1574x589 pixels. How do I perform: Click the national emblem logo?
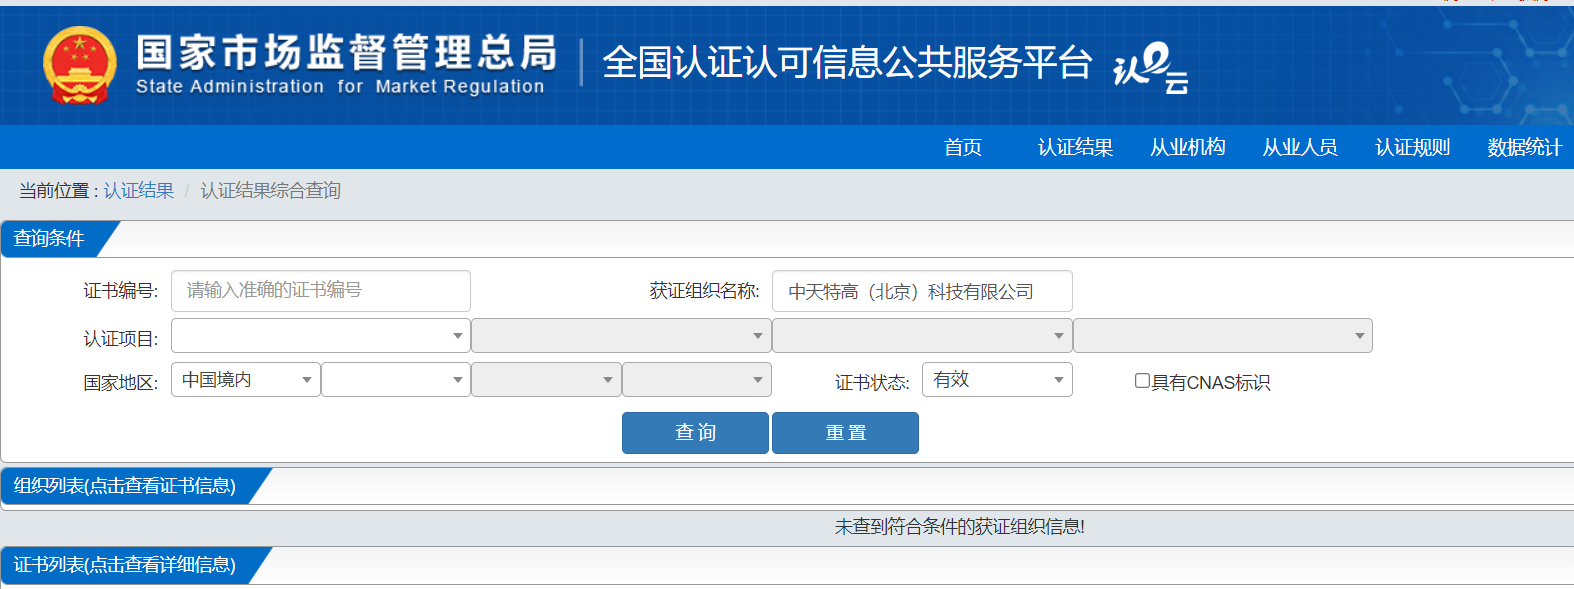(x=80, y=65)
